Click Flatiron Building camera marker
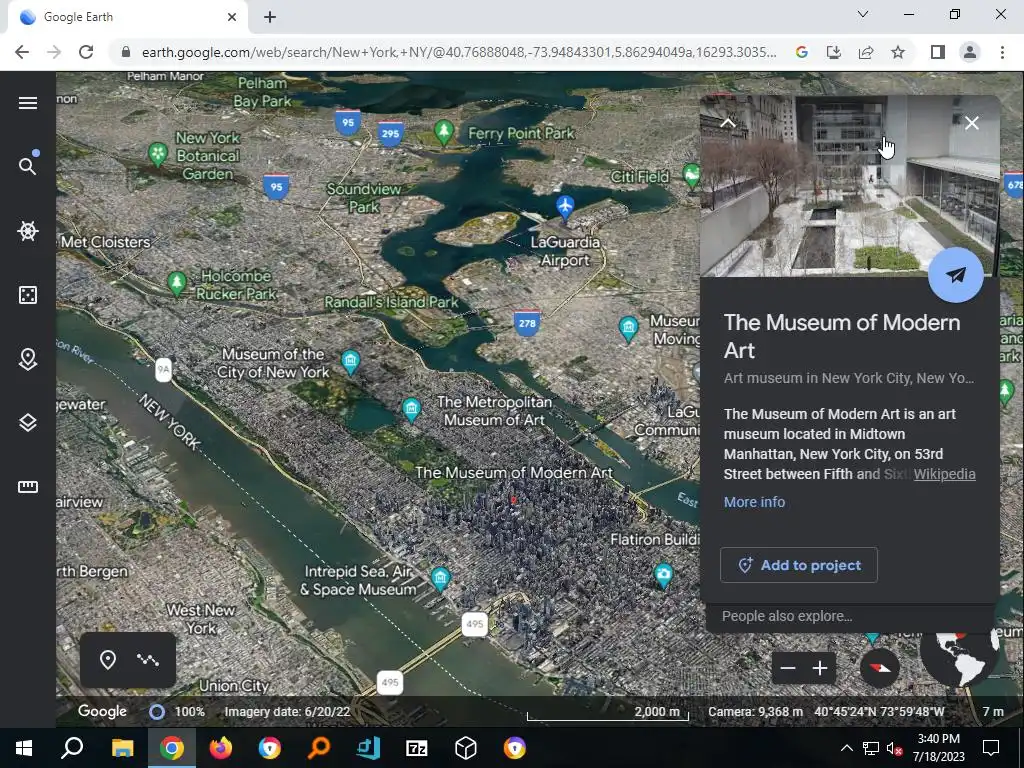This screenshot has height=768, width=1024. 664,575
